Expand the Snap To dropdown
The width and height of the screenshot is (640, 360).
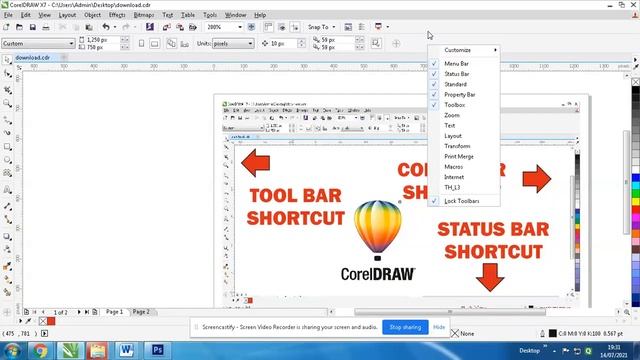coord(333,27)
